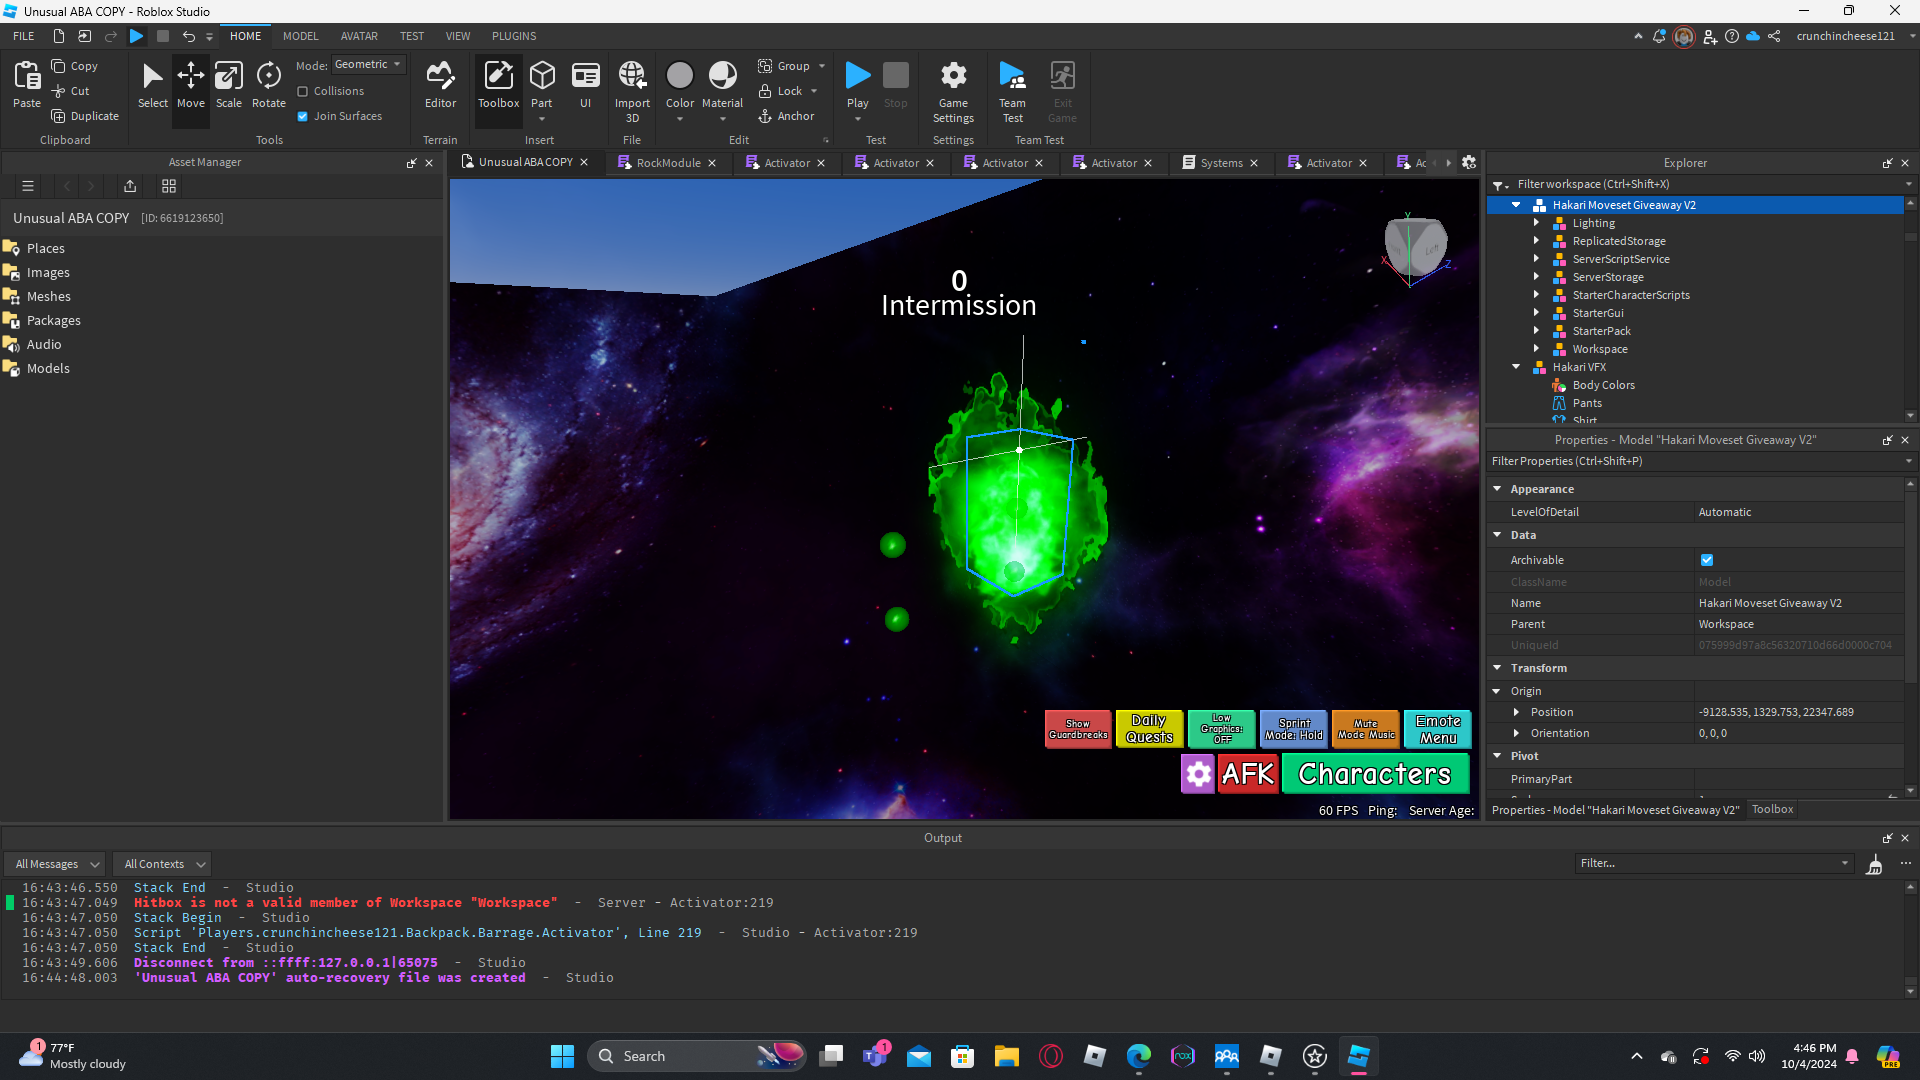1920x1080 pixels.
Task: Open the PLUGINS ribbon tab
Action: [514, 36]
